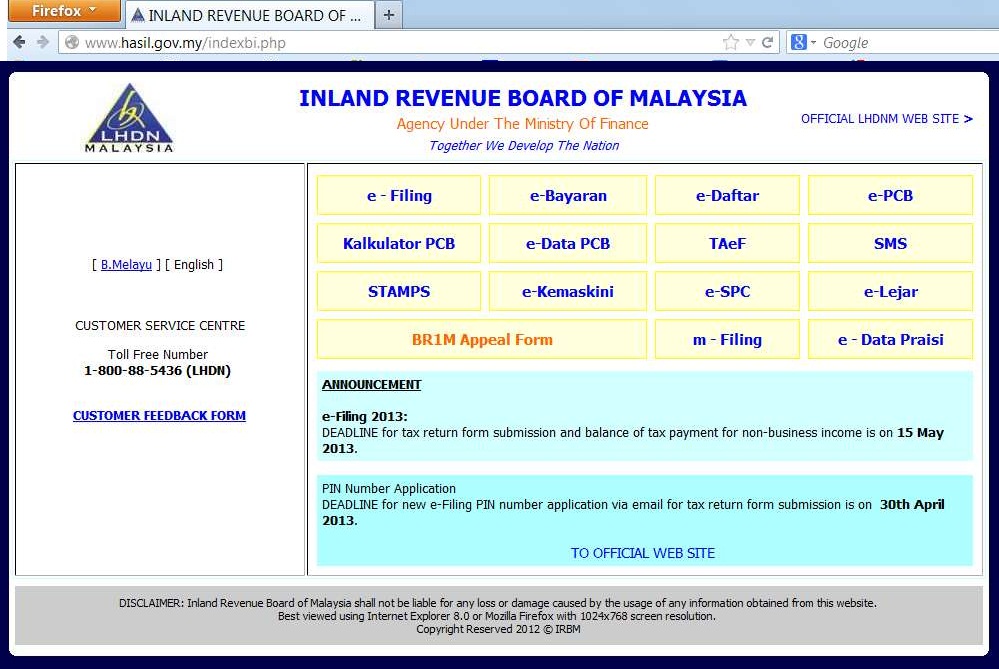The width and height of the screenshot is (999, 669).
Task: Open e-Kemaskini
Action: point(568,291)
